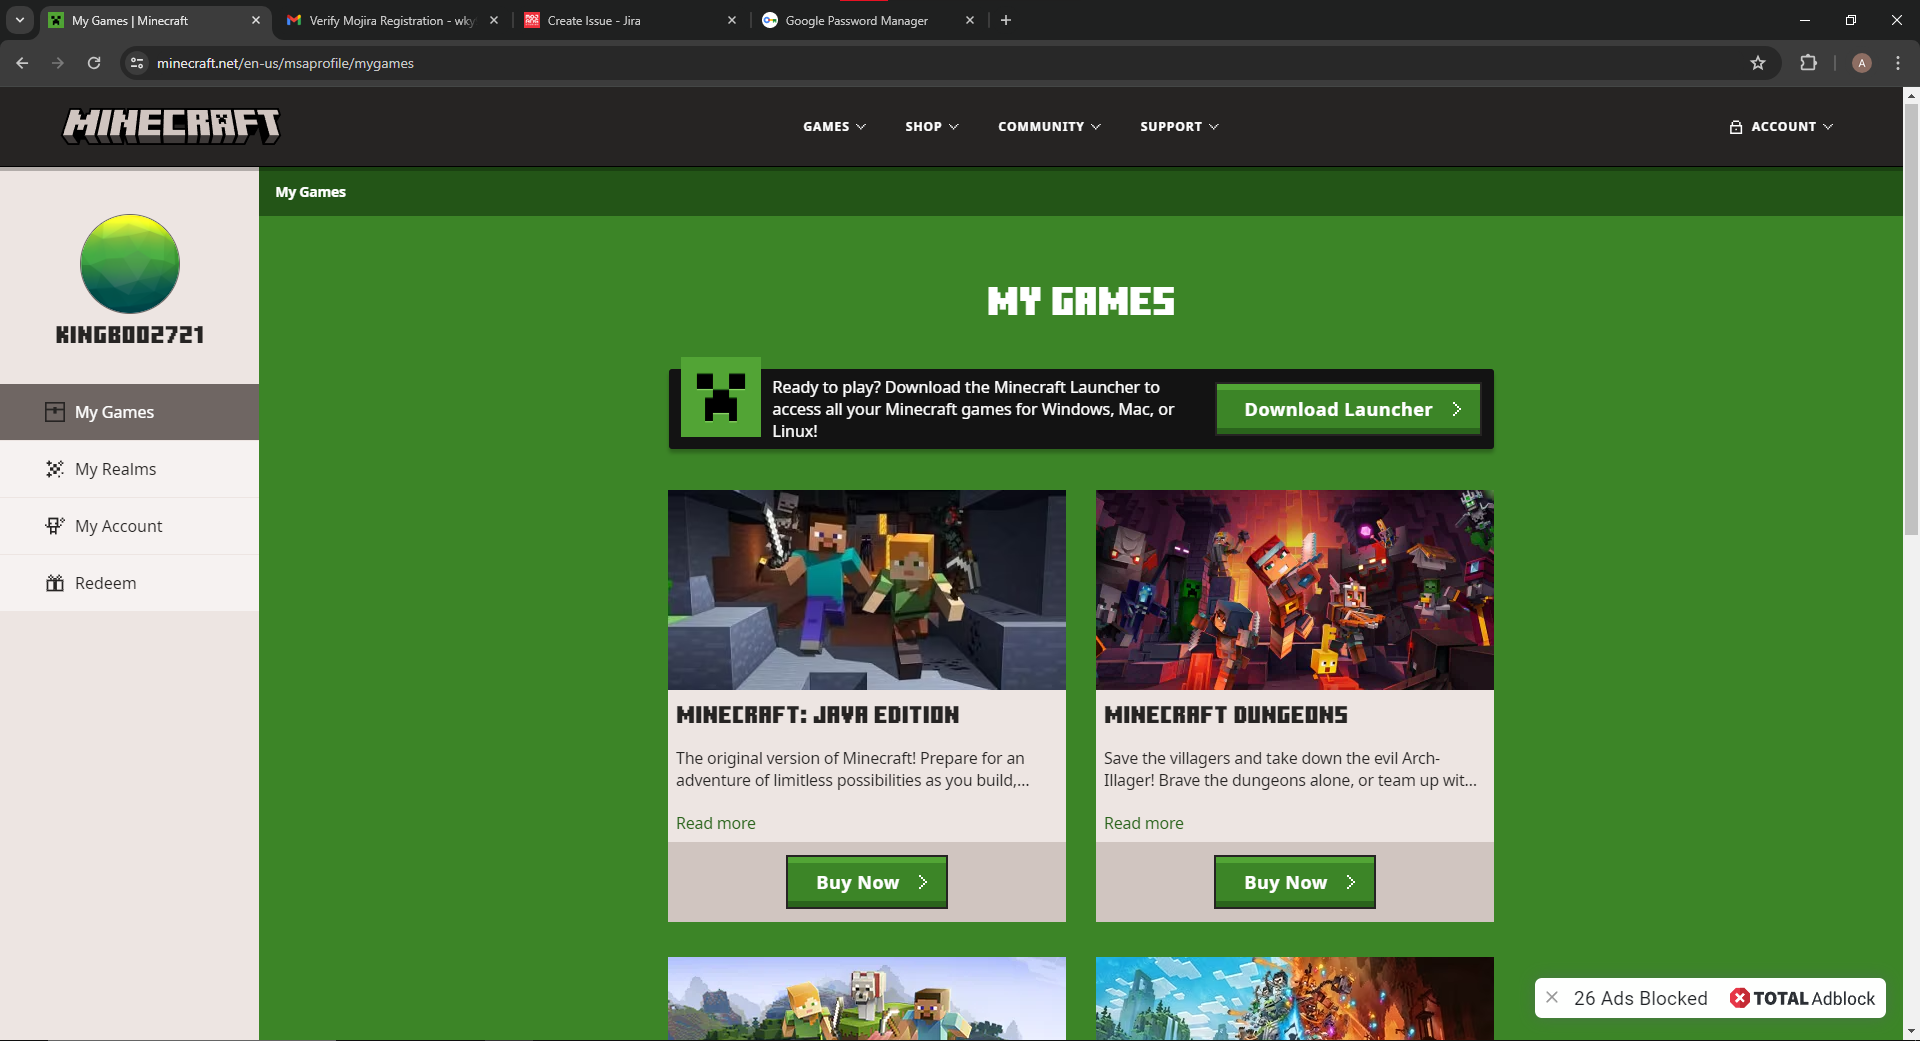Click the scrollbar down arrow
The width and height of the screenshot is (1920, 1041).
click(1911, 1031)
